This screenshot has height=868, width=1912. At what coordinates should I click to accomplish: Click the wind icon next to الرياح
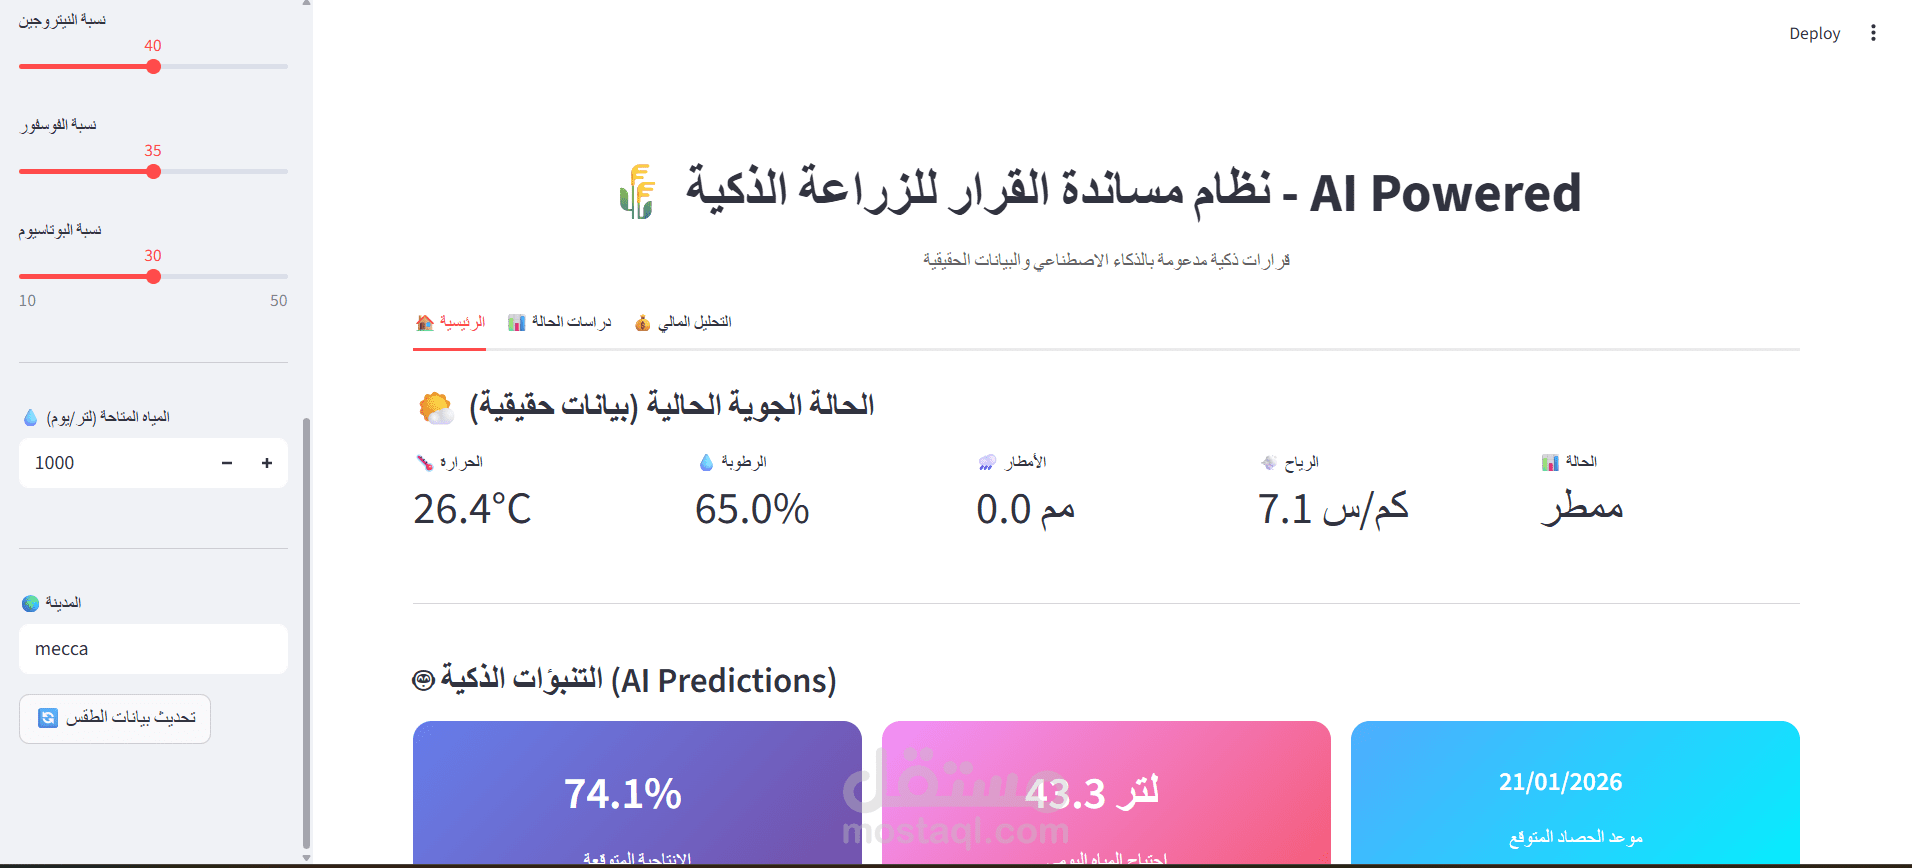click(1268, 461)
